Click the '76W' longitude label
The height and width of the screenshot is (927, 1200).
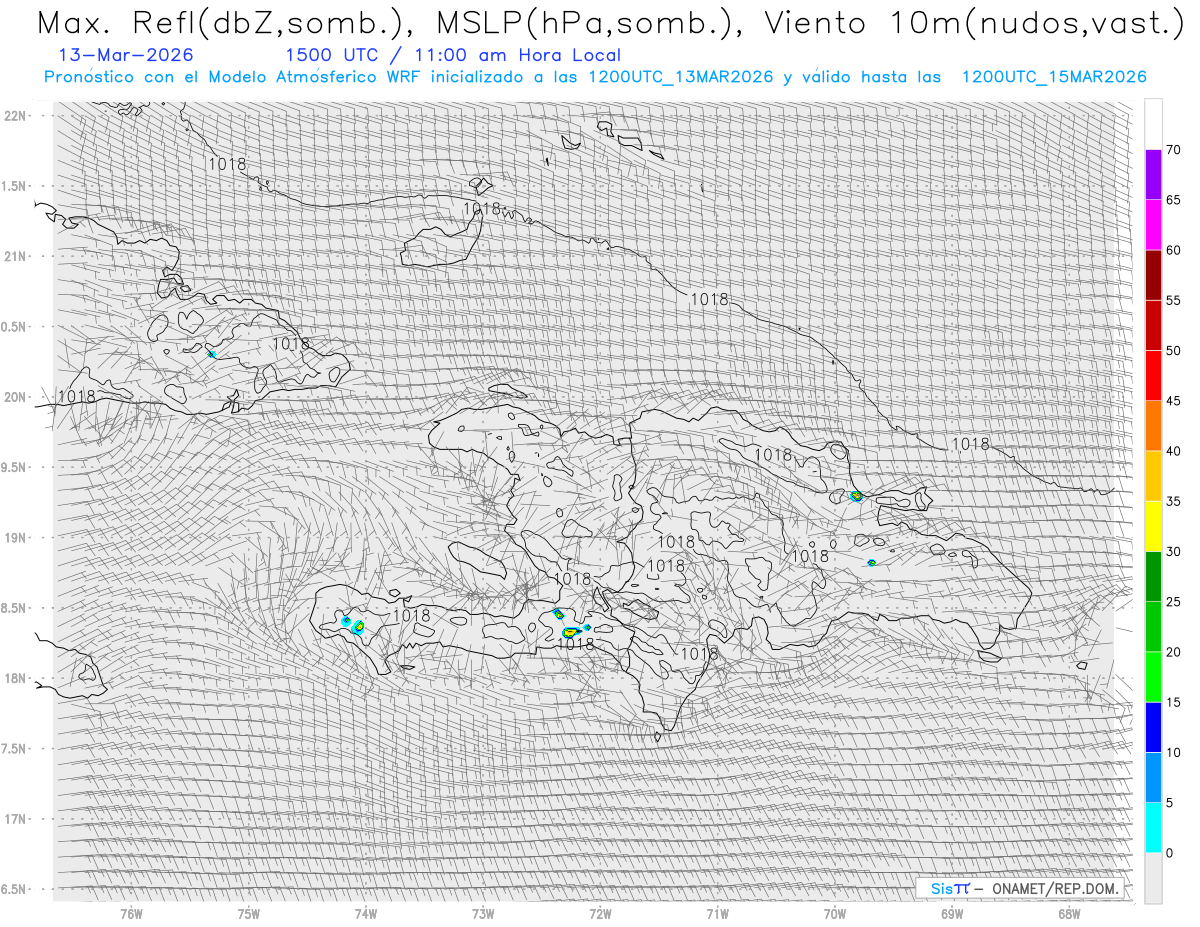pos(131,914)
